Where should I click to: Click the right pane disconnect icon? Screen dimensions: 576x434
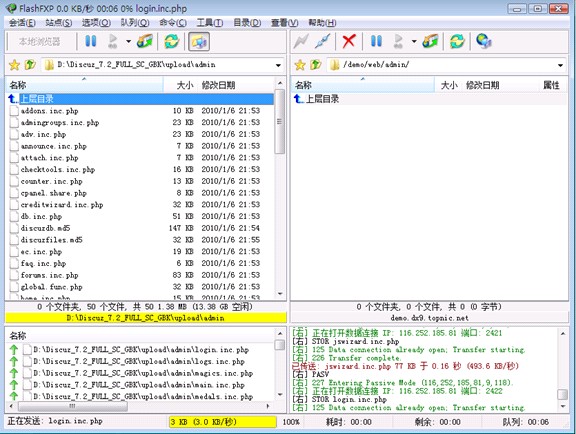[322, 41]
